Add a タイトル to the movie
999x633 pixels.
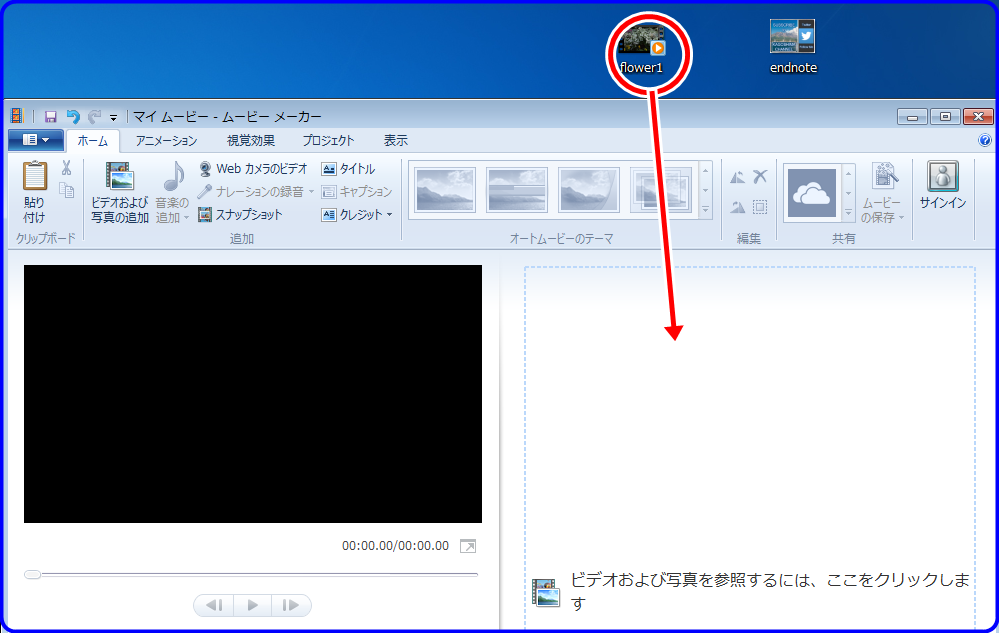click(348, 169)
